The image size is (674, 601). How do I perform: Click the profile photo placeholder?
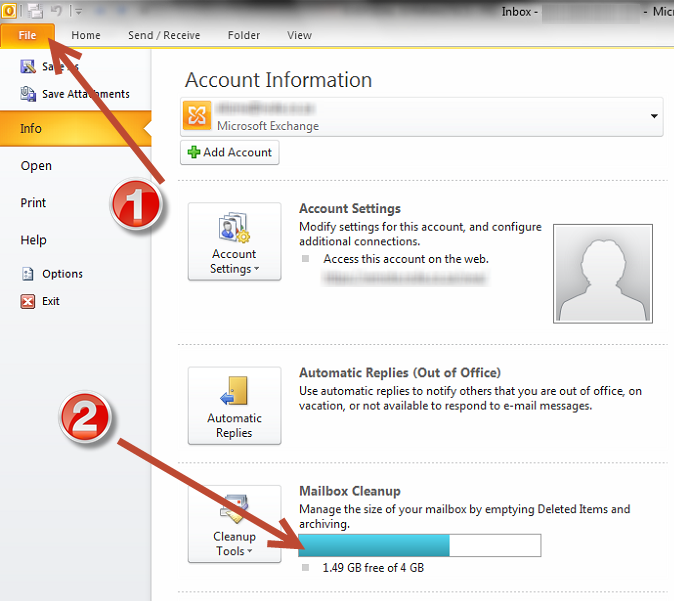(603, 273)
